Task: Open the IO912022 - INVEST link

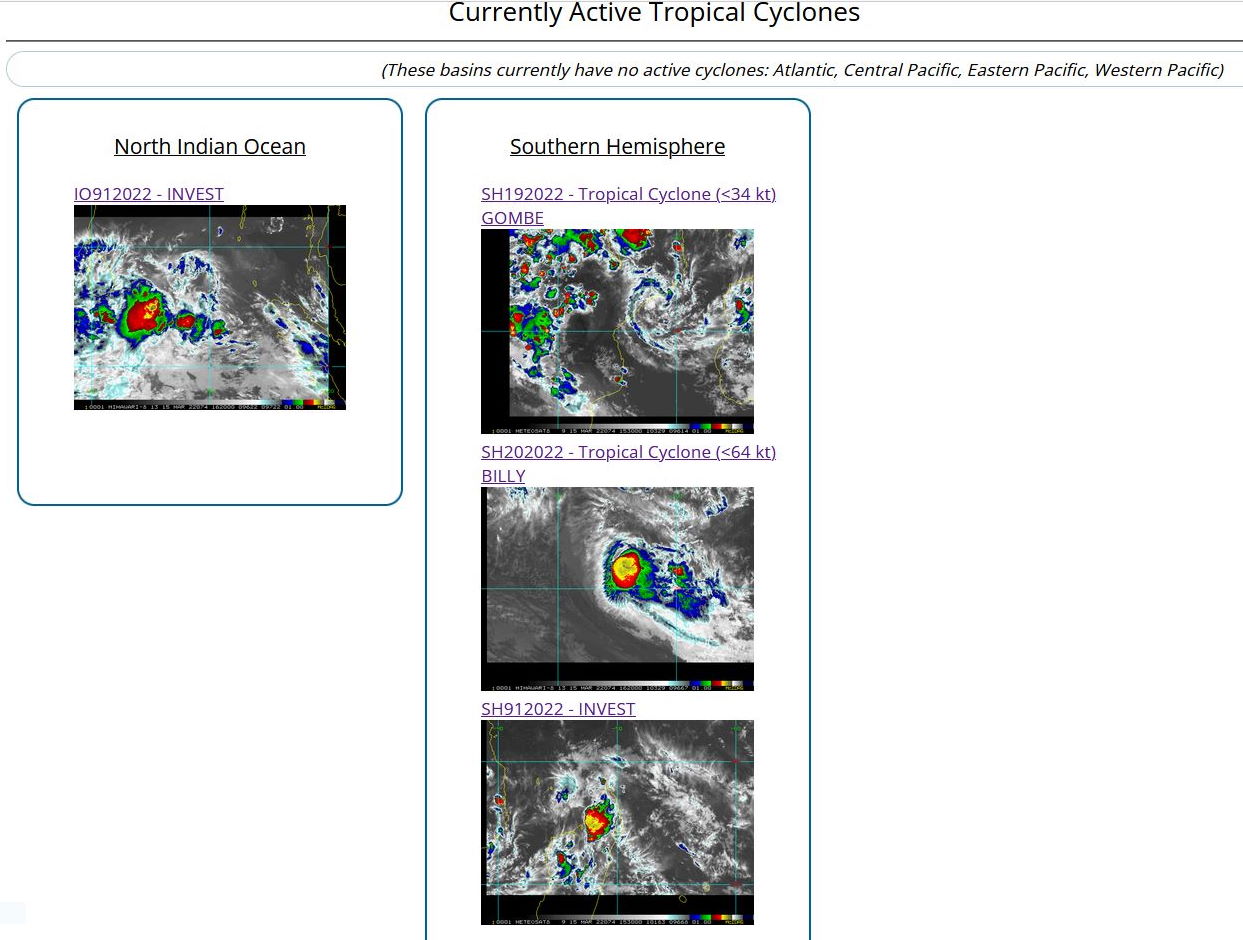Action: [149, 194]
